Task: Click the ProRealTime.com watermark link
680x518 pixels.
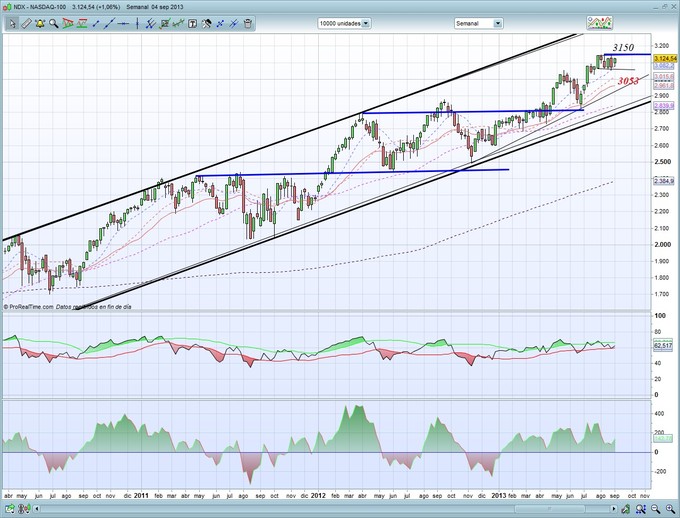Action: tap(28, 306)
